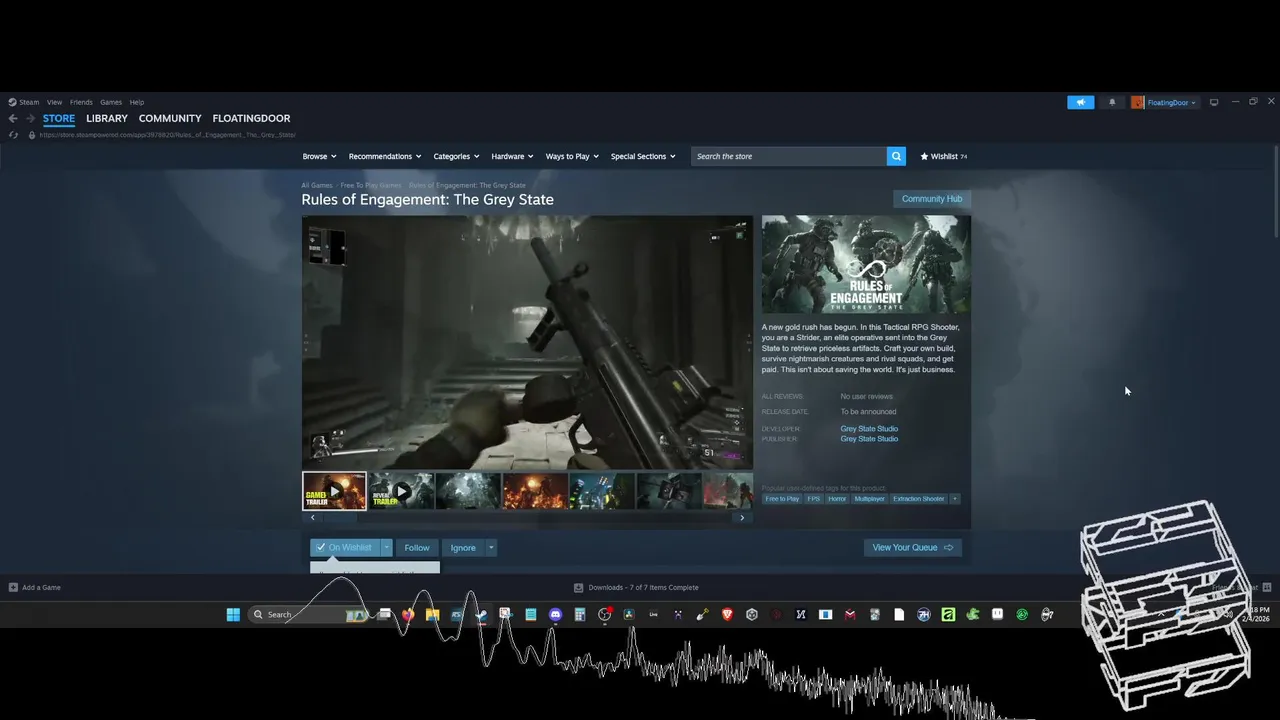Image resolution: width=1280 pixels, height=720 pixels.
Task: Switch to the STORE tab
Action: 59,118
